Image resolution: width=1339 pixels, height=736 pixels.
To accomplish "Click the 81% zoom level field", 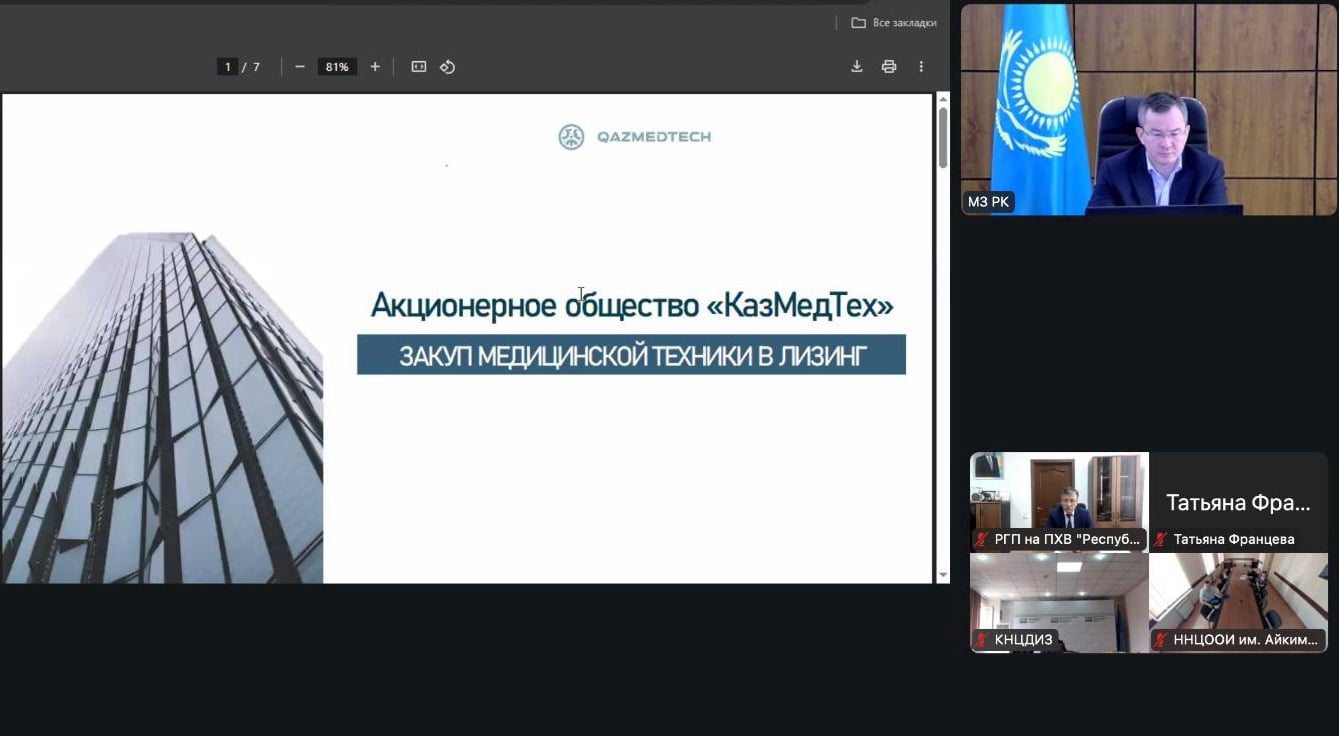I will point(337,67).
